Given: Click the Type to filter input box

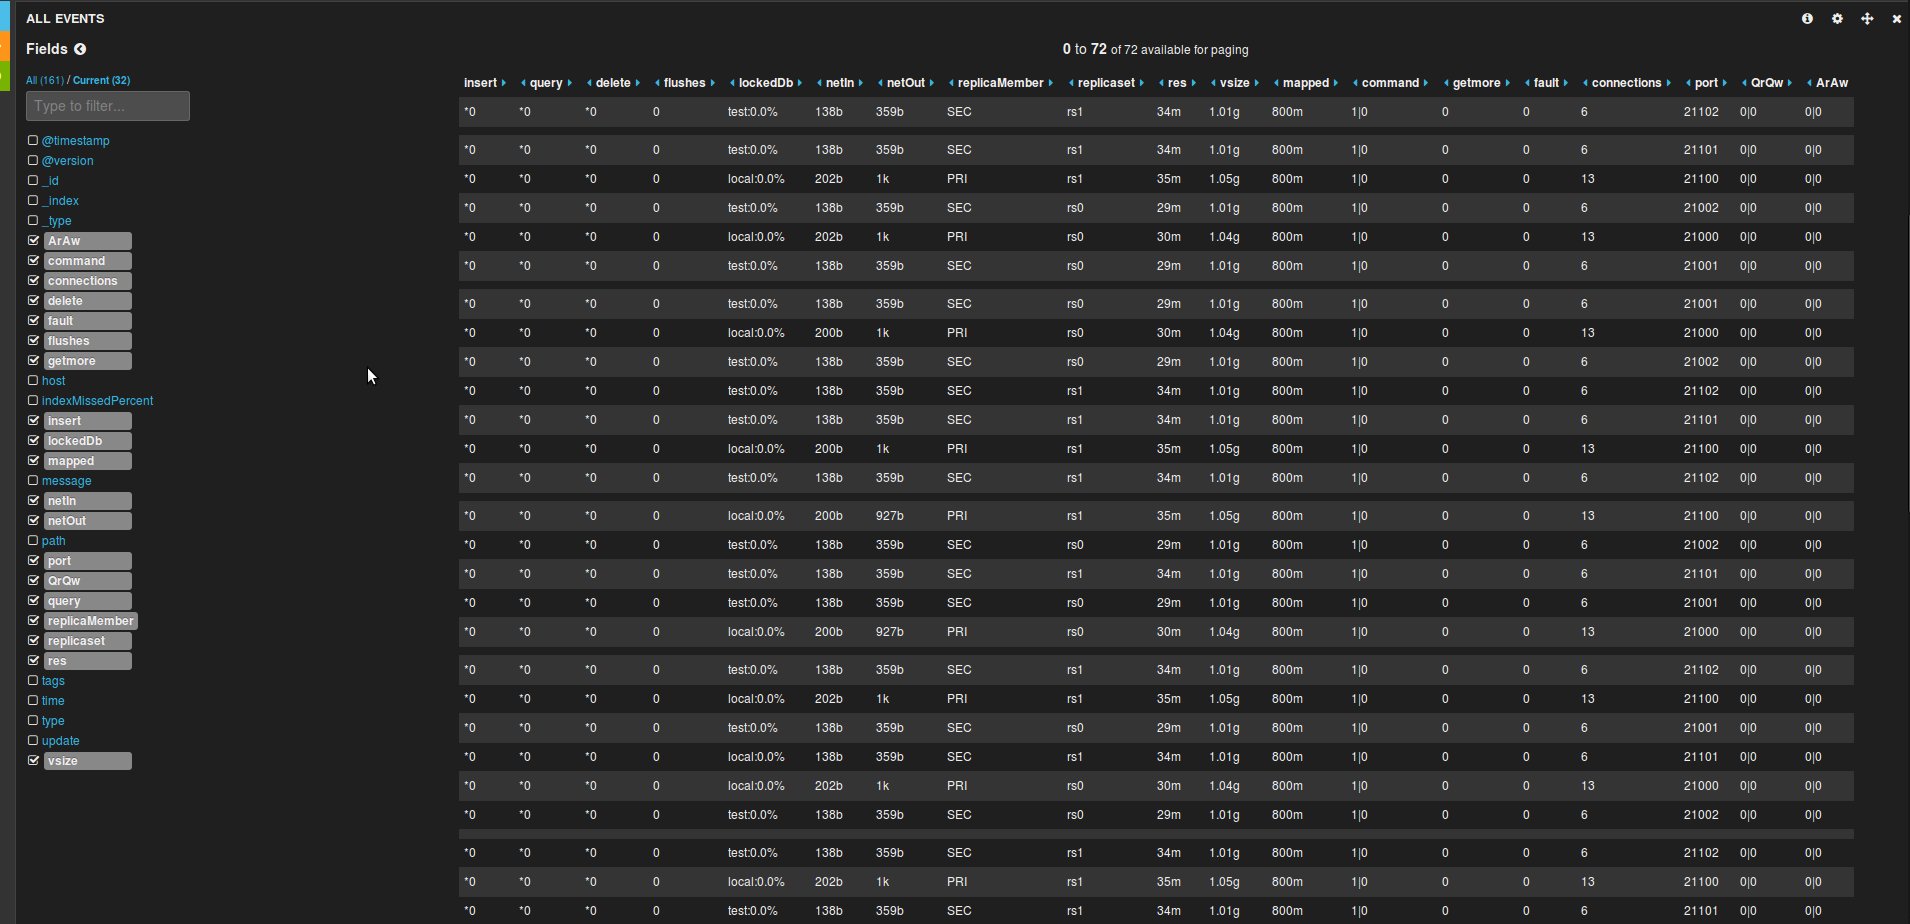Looking at the screenshot, I should point(108,106).
